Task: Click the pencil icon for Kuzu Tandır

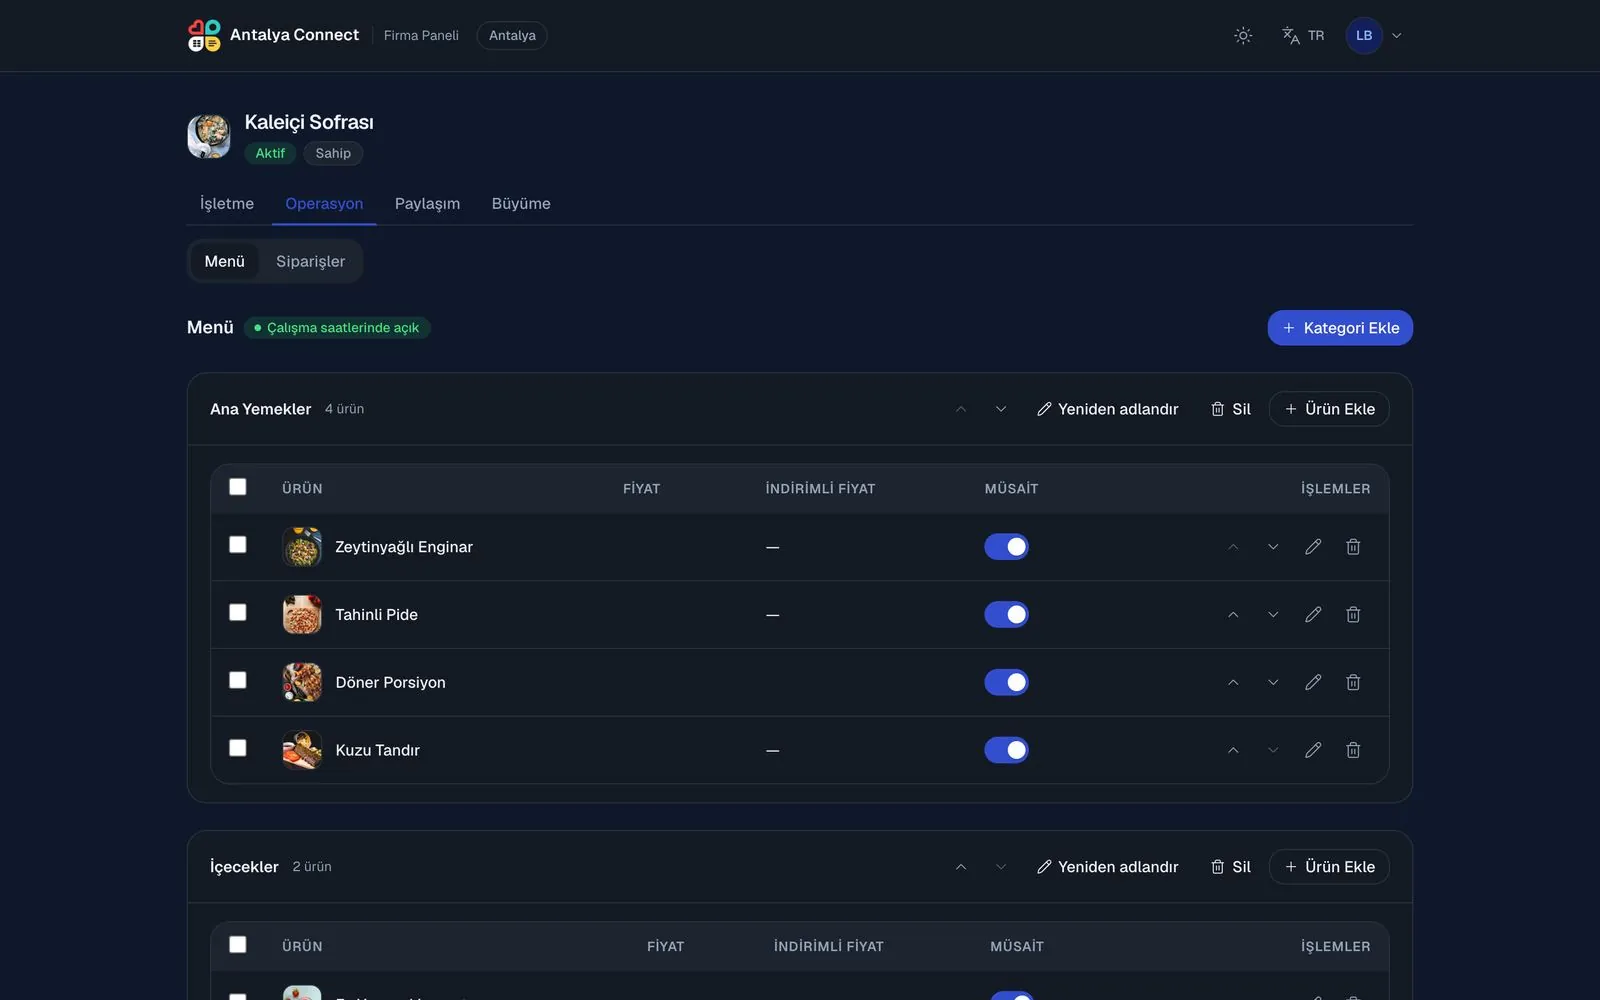Action: point(1313,750)
